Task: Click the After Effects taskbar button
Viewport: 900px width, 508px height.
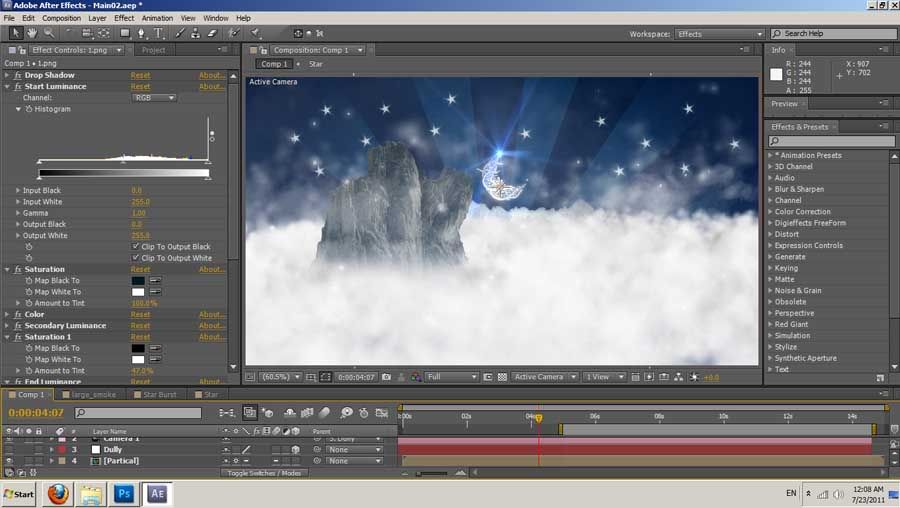Action: [157, 494]
